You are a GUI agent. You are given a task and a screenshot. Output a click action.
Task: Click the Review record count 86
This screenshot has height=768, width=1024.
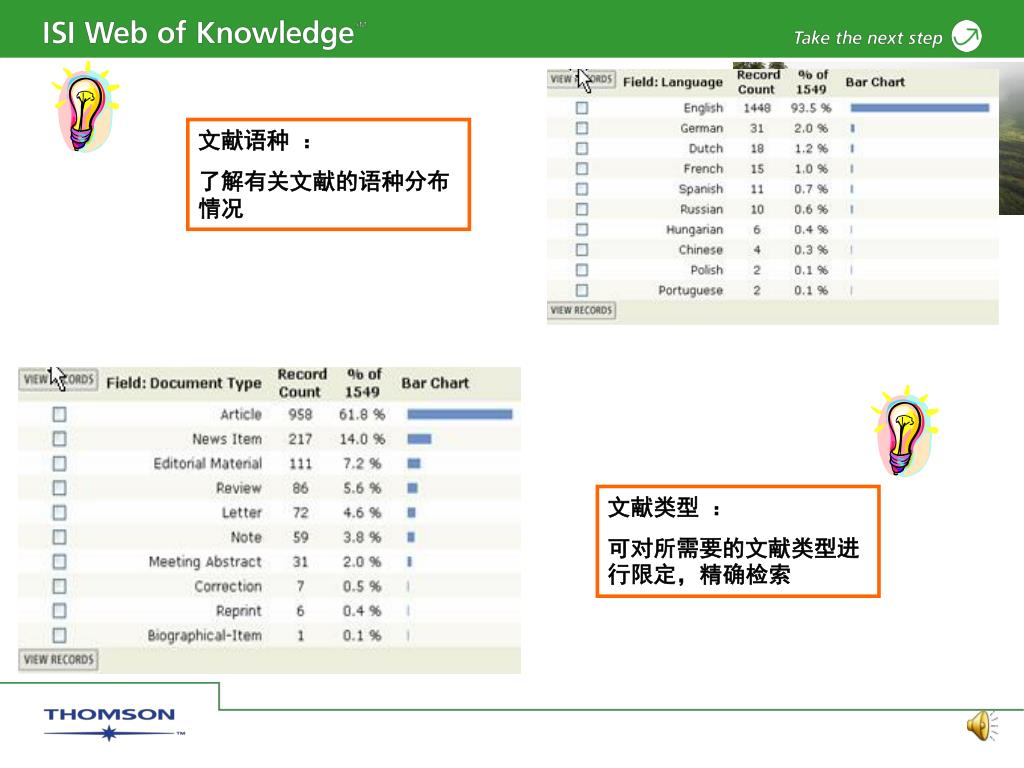300,488
